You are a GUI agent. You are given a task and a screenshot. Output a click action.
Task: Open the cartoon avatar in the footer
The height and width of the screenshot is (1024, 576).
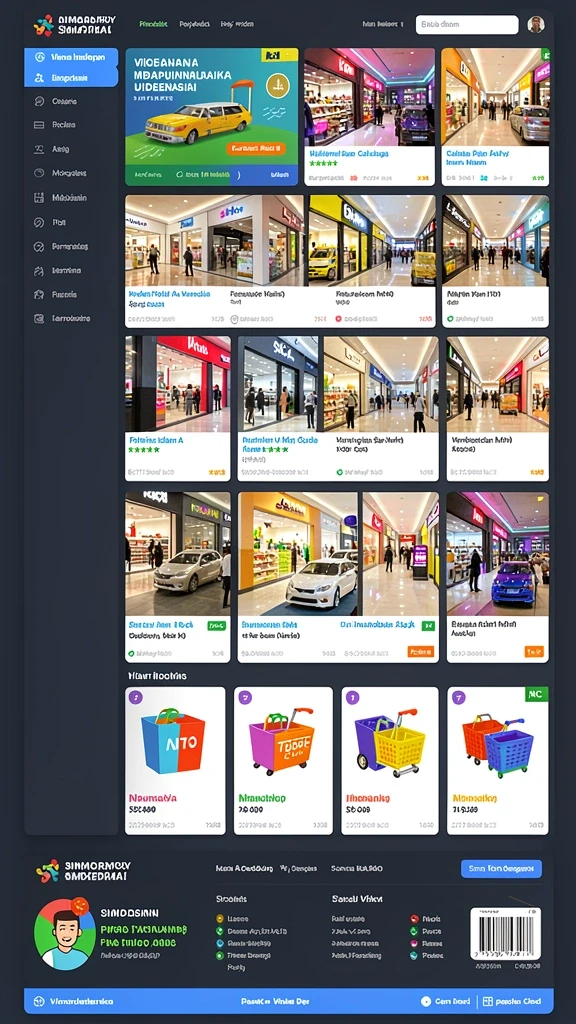click(65, 935)
